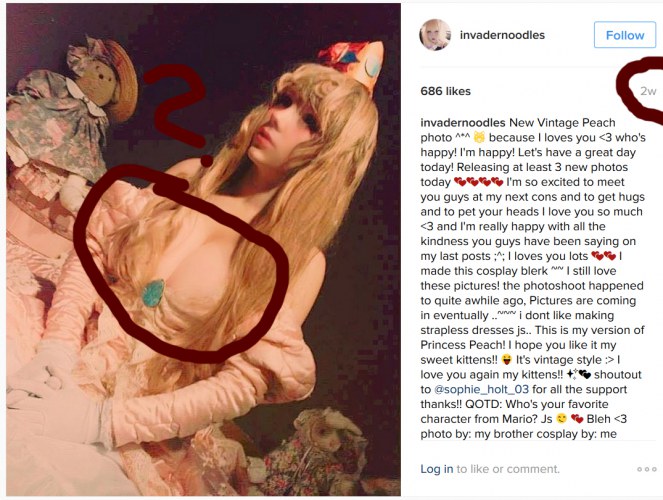This screenshot has height=500, width=663.
Task: Click the 2w post timestamp
Action: point(648,91)
